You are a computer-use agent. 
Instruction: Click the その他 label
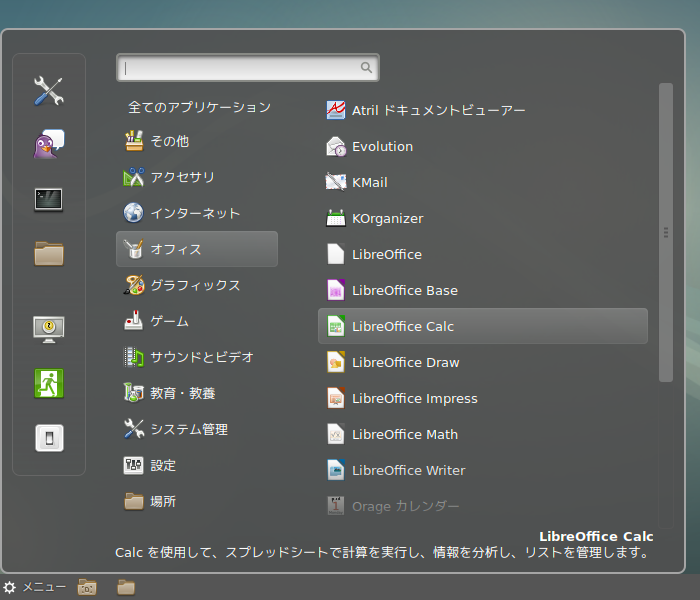click(x=170, y=142)
